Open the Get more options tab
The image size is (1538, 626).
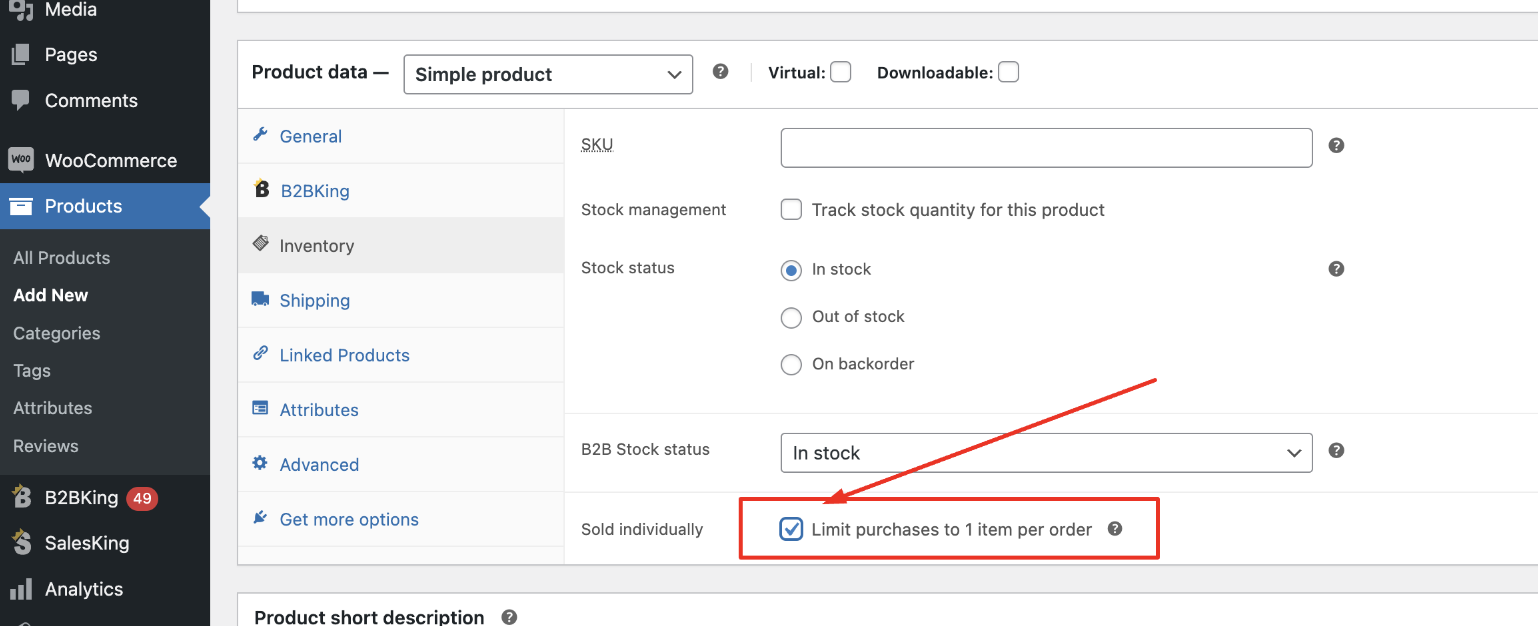pos(401,520)
